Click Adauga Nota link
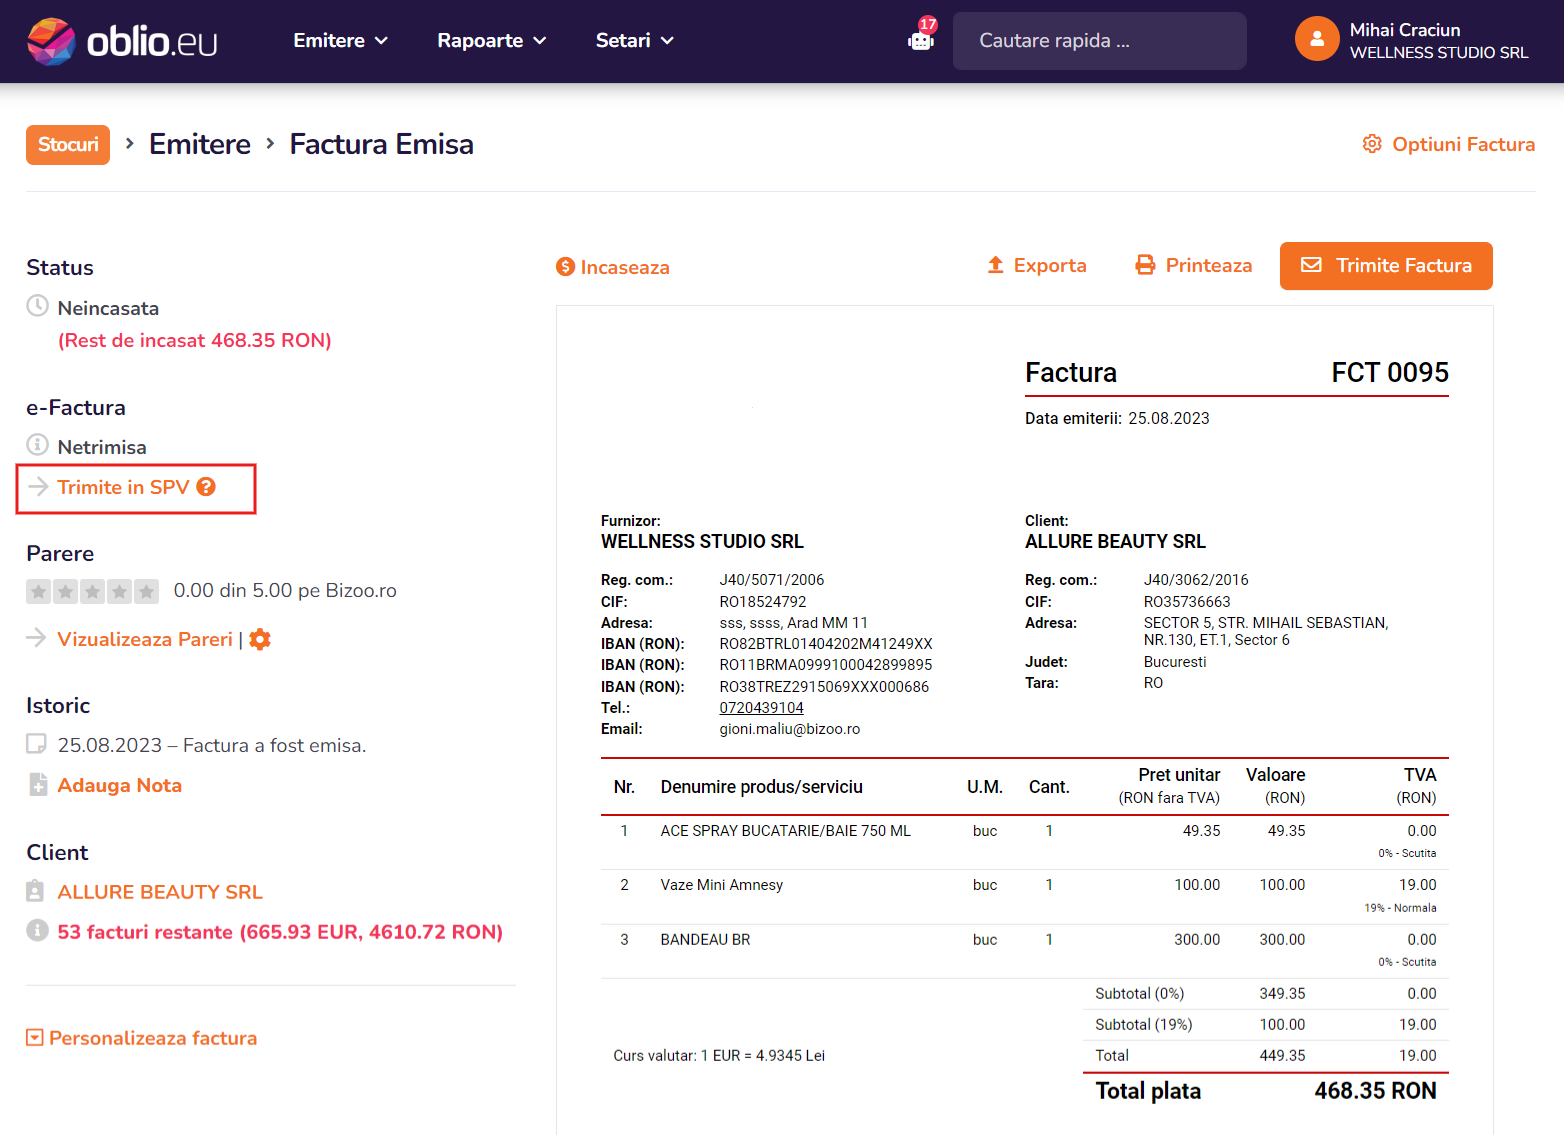 [x=120, y=785]
